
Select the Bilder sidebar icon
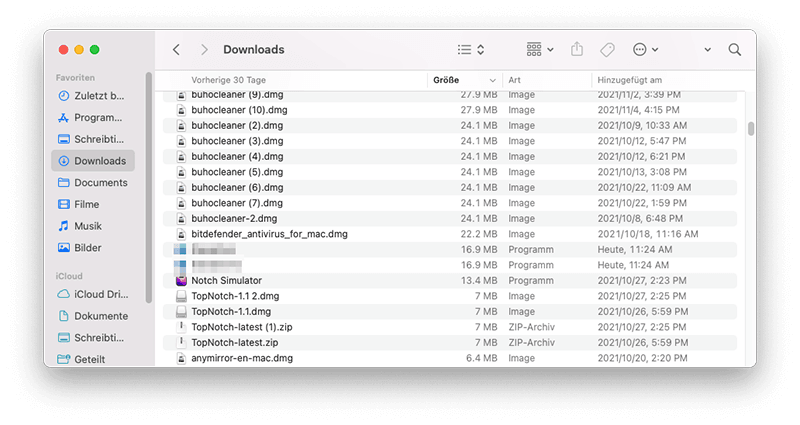pyautogui.click(x=64, y=248)
